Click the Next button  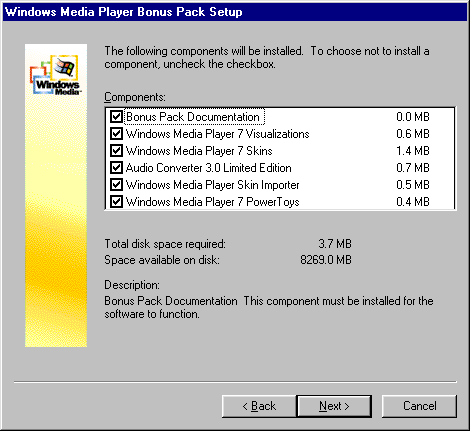(334, 406)
